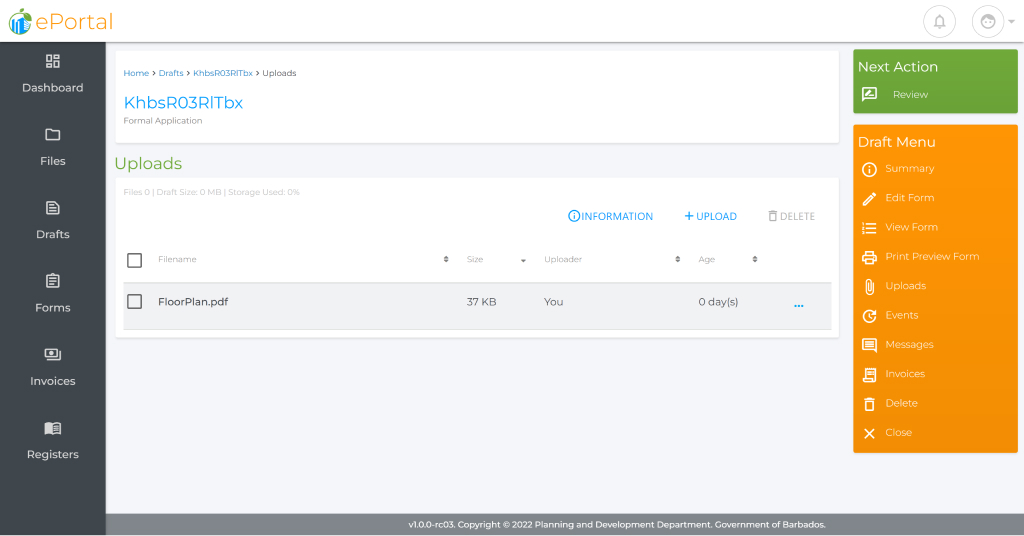The height and width of the screenshot is (536, 1024).
Task: Click the Edit Form pencil icon
Action: (x=869, y=199)
